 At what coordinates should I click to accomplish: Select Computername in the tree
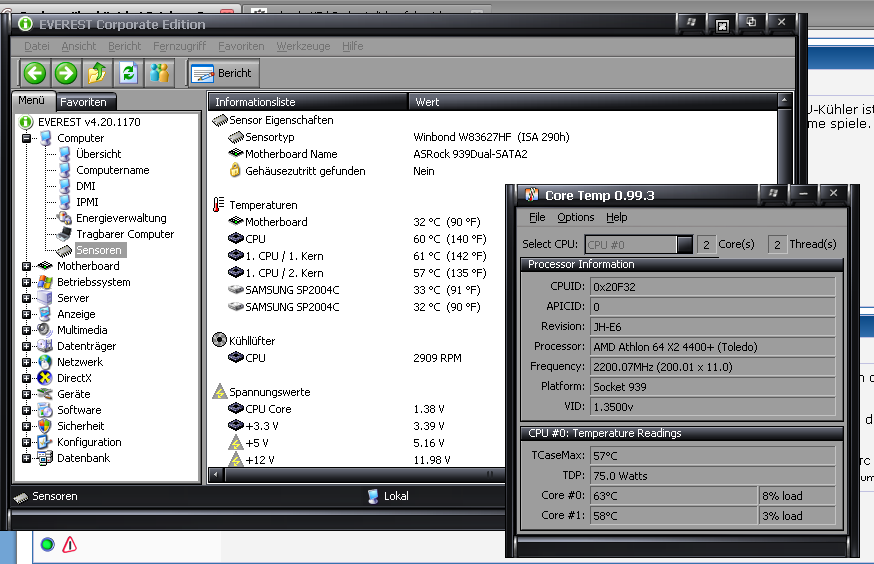[x=113, y=170]
